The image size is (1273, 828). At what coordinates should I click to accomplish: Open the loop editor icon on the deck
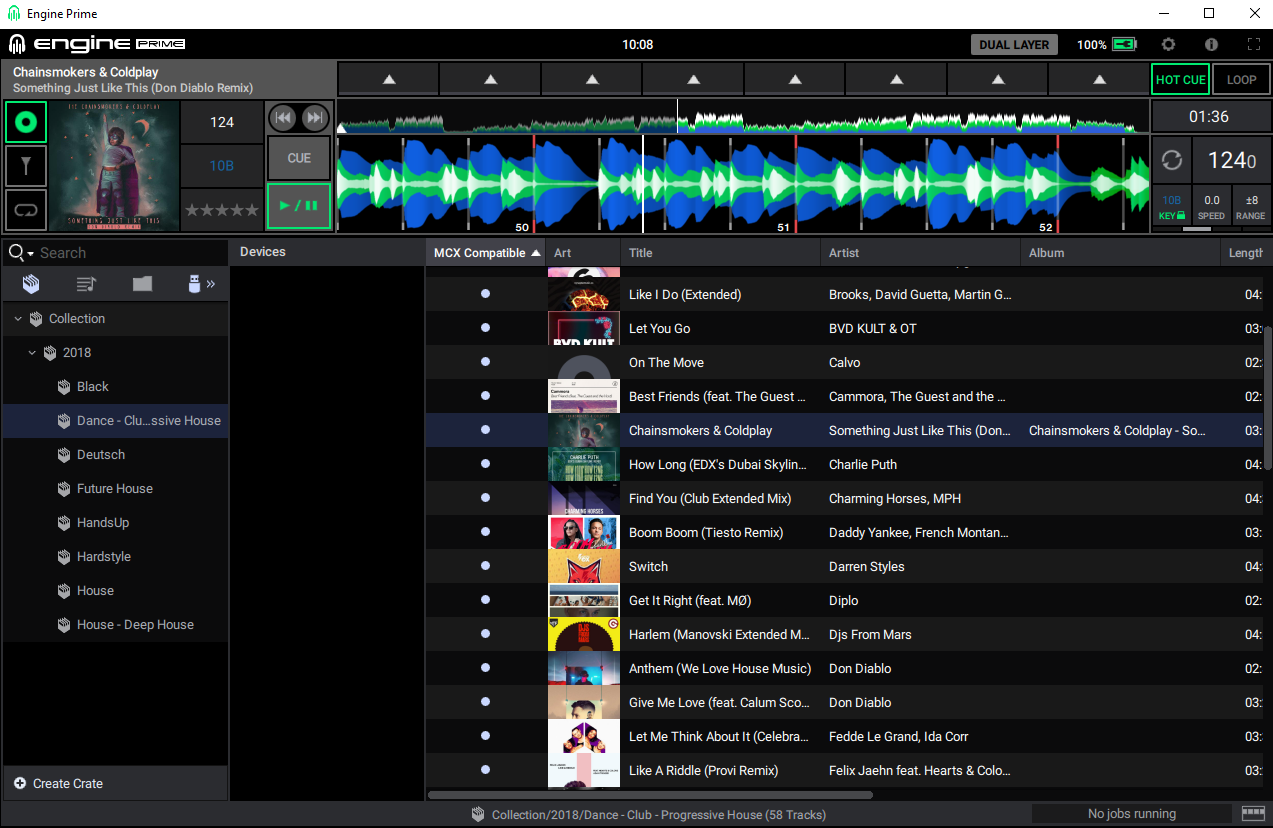click(x=26, y=210)
